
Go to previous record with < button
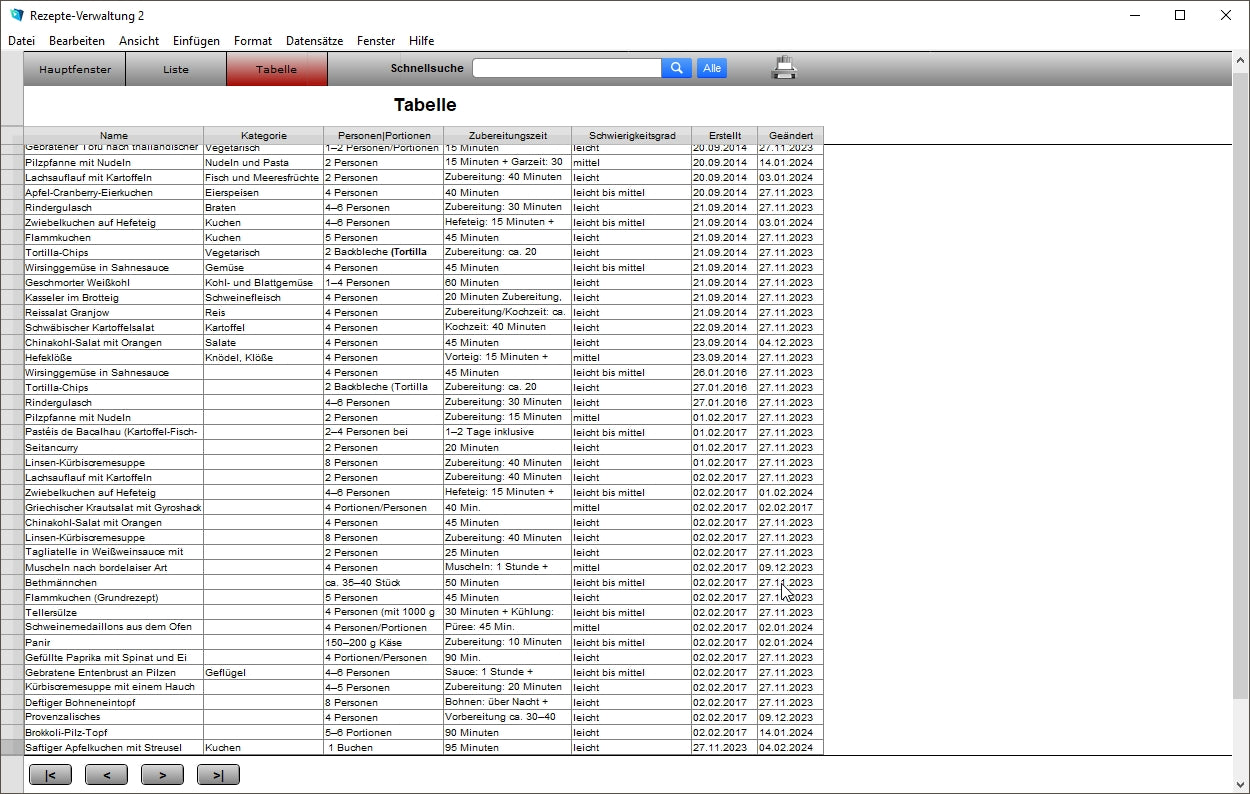point(106,774)
